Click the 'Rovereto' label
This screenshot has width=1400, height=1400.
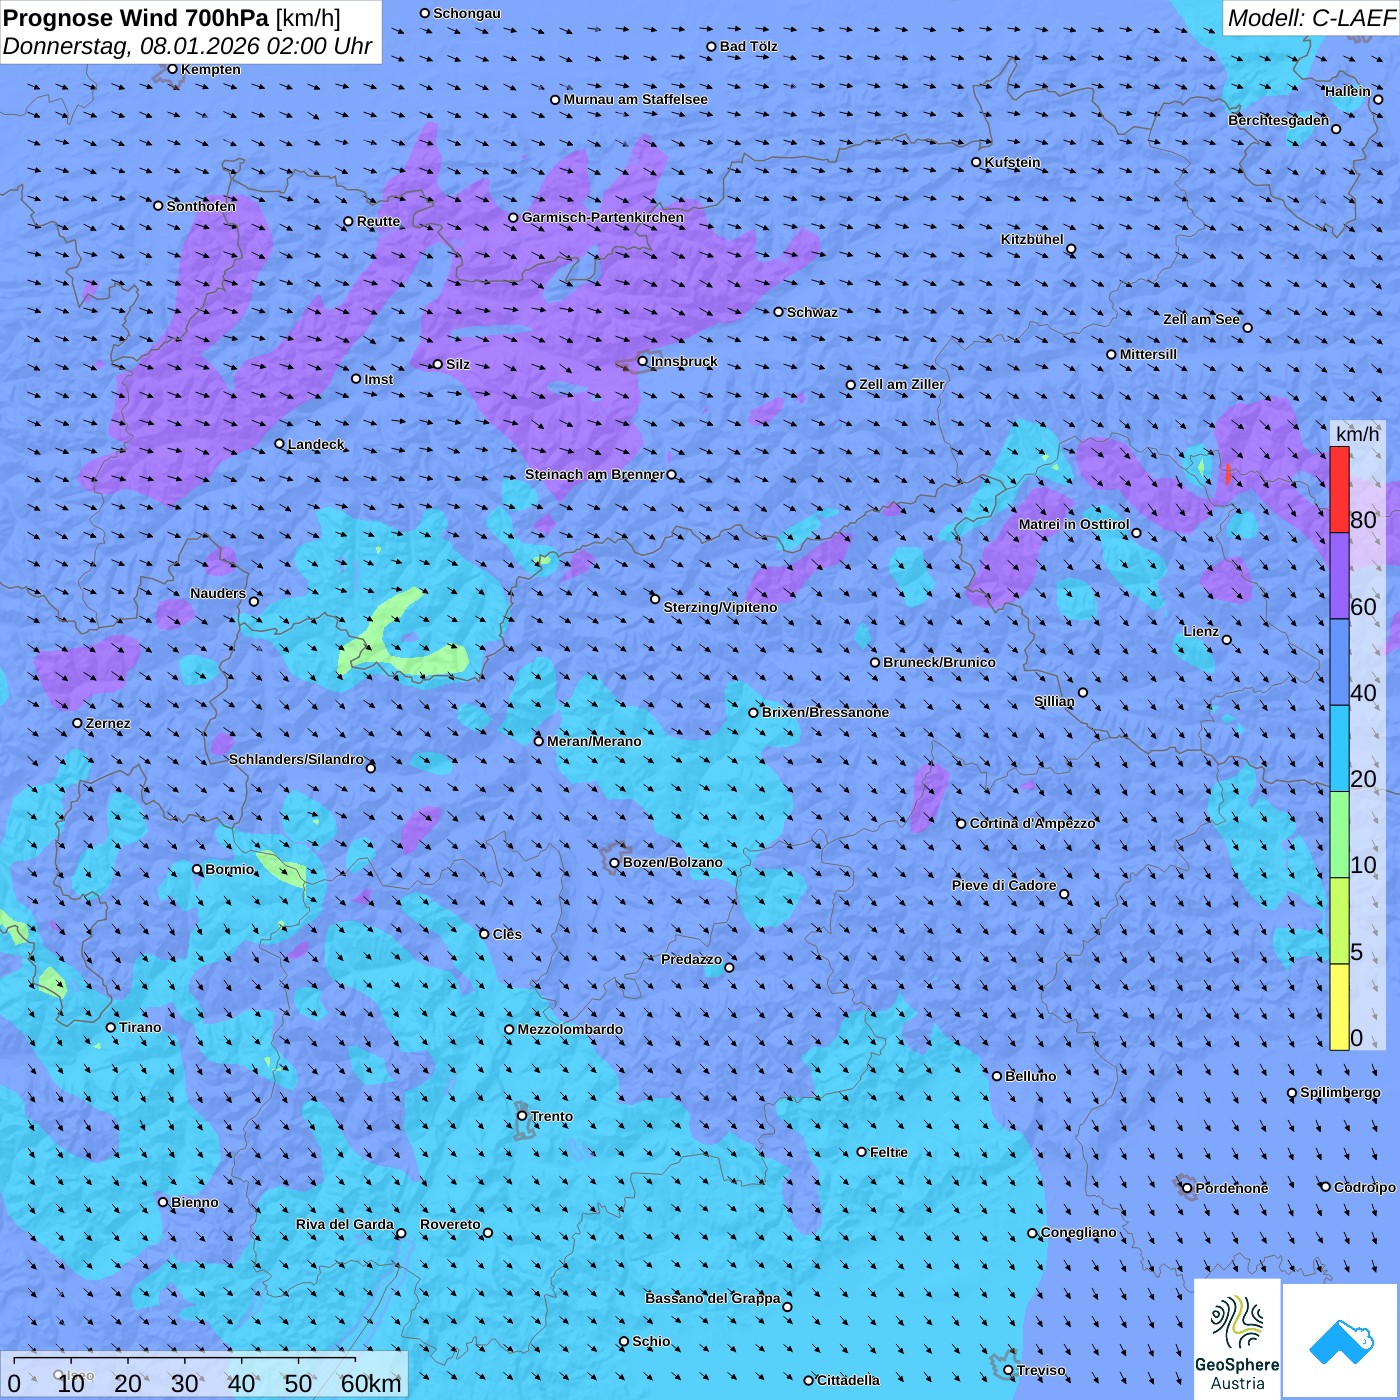click(450, 1224)
